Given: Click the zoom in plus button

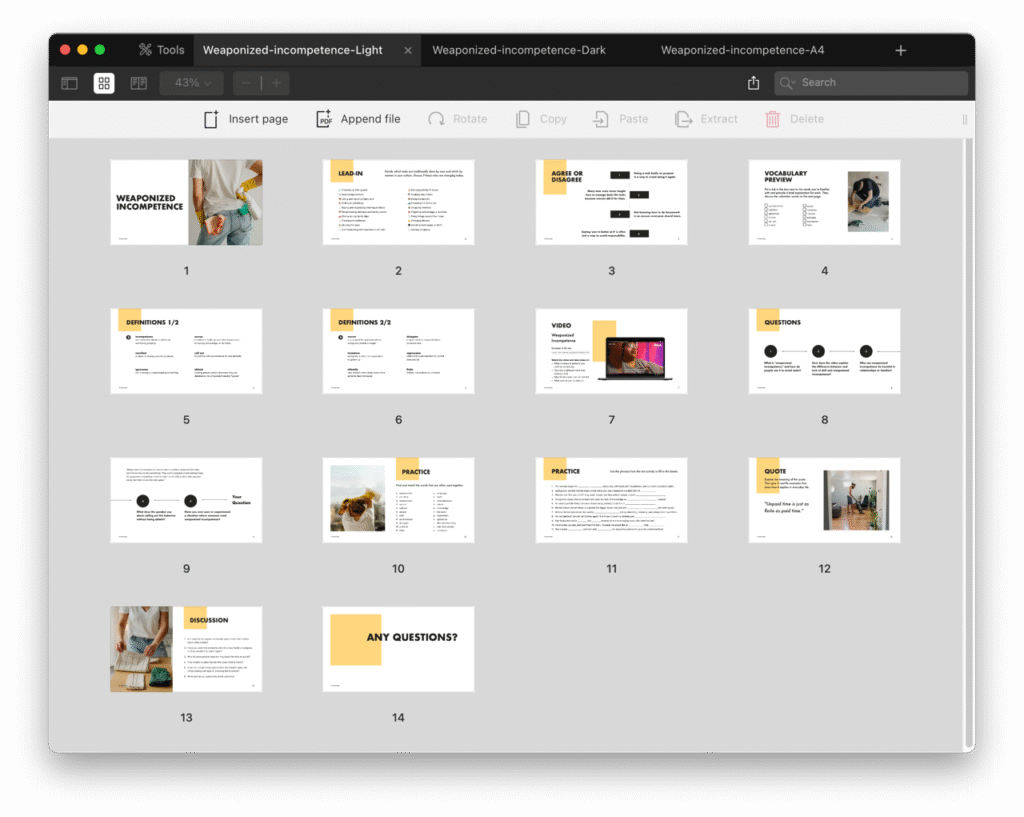Looking at the screenshot, I should point(277,83).
